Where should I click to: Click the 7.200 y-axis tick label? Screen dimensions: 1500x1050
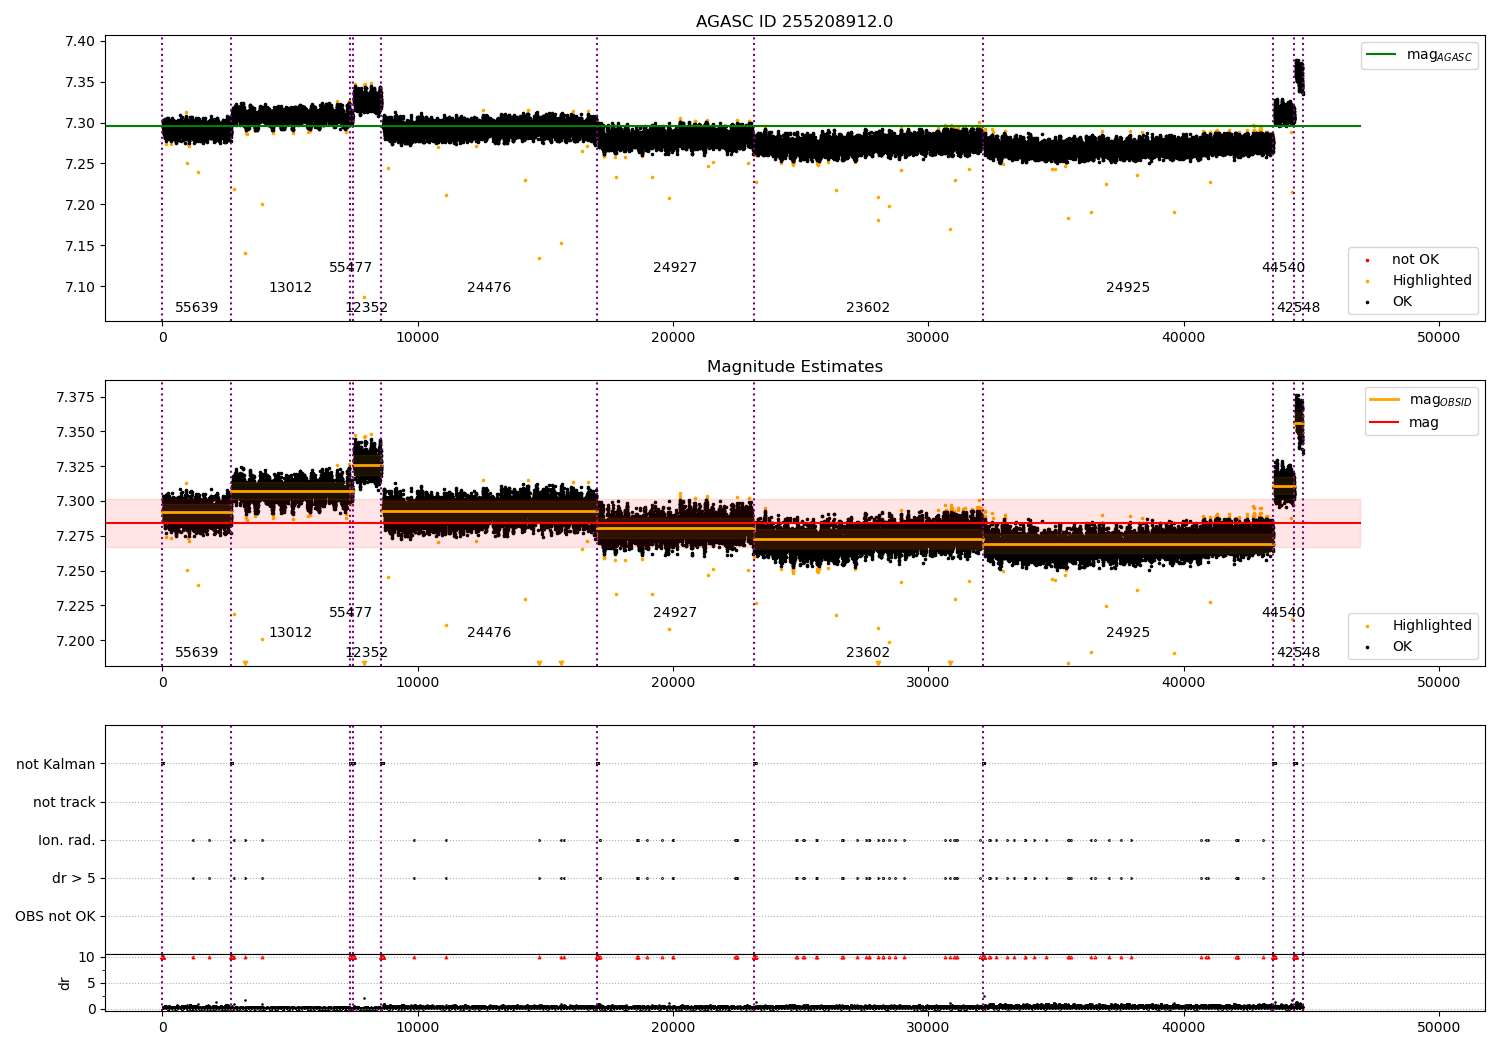[x=76, y=641]
